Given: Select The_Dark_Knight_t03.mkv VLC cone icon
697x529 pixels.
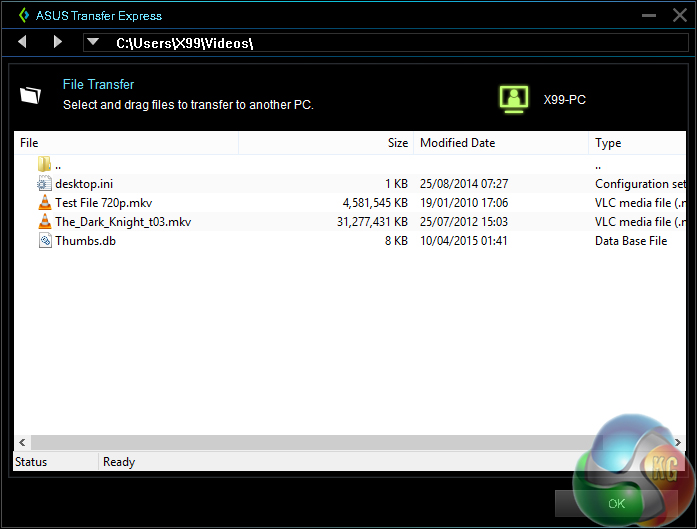Looking at the screenshot, I should click(x=44, y=221).
